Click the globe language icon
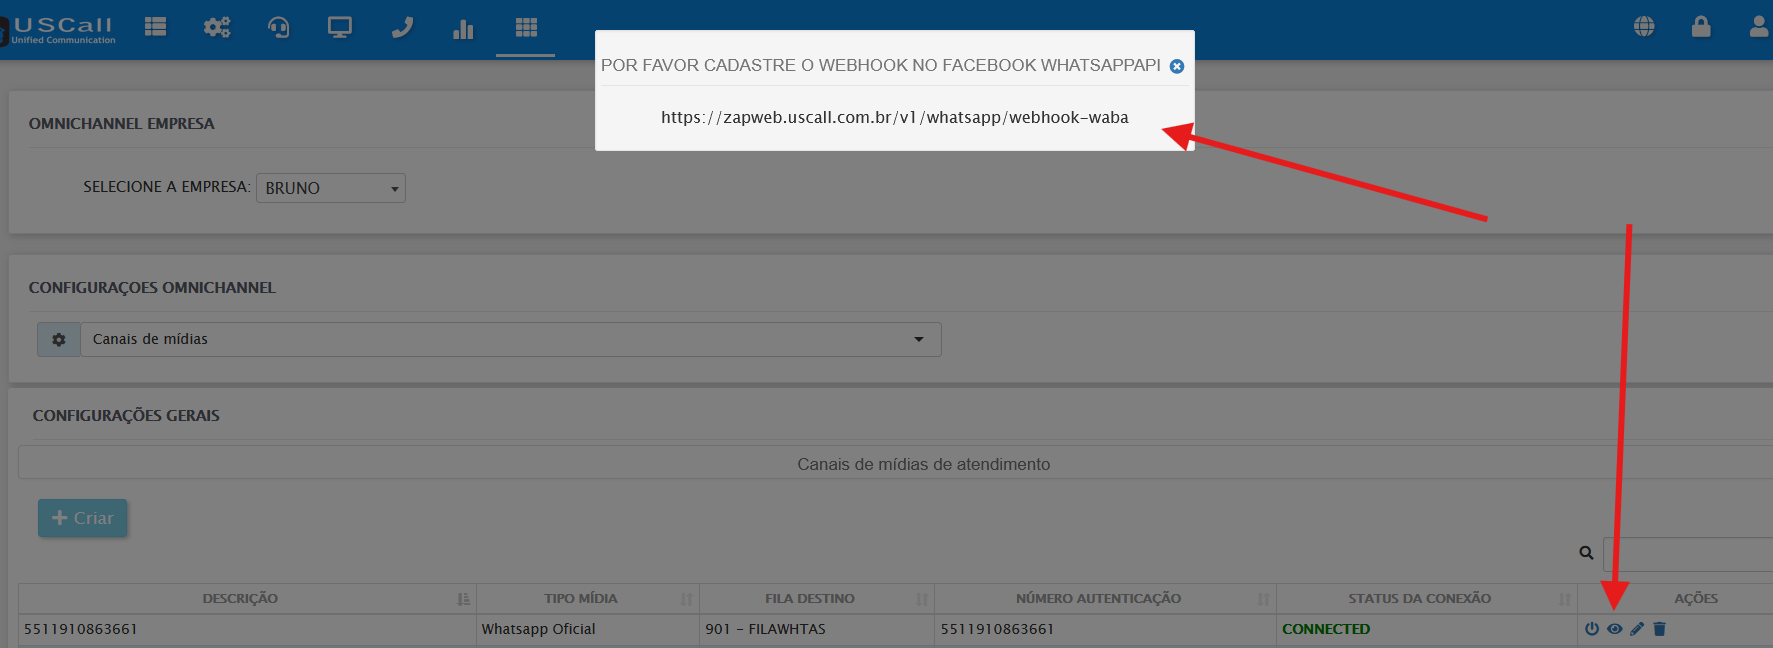 [1644, 27]
